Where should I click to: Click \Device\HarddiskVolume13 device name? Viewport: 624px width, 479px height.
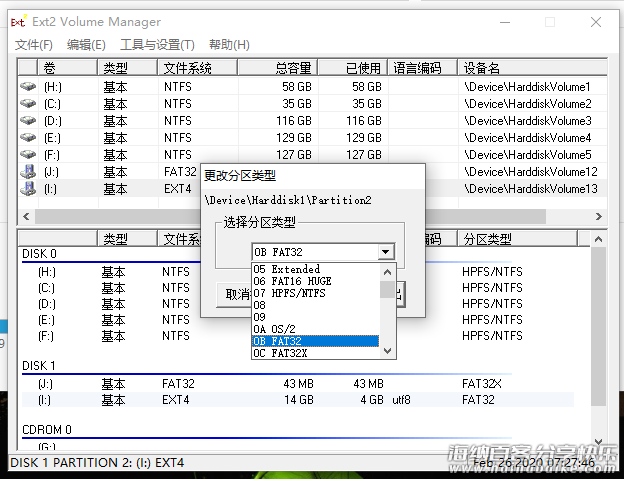point(530,189)
